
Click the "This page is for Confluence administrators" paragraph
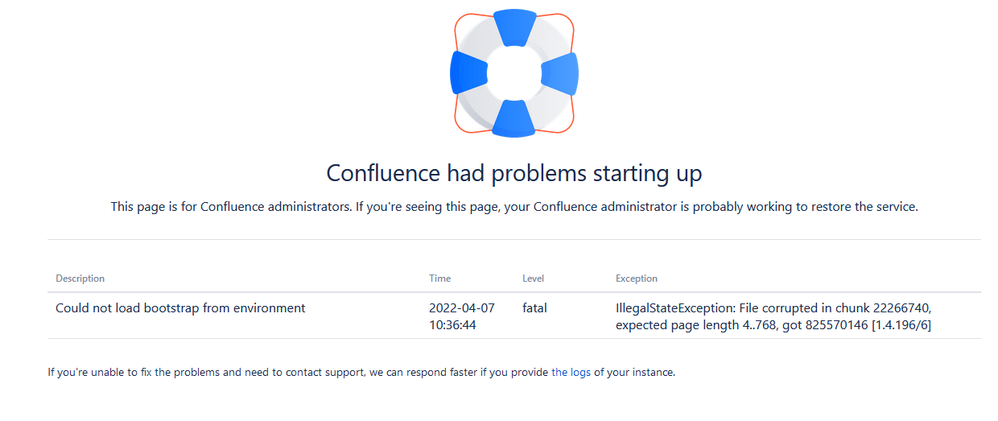[514, 207]
